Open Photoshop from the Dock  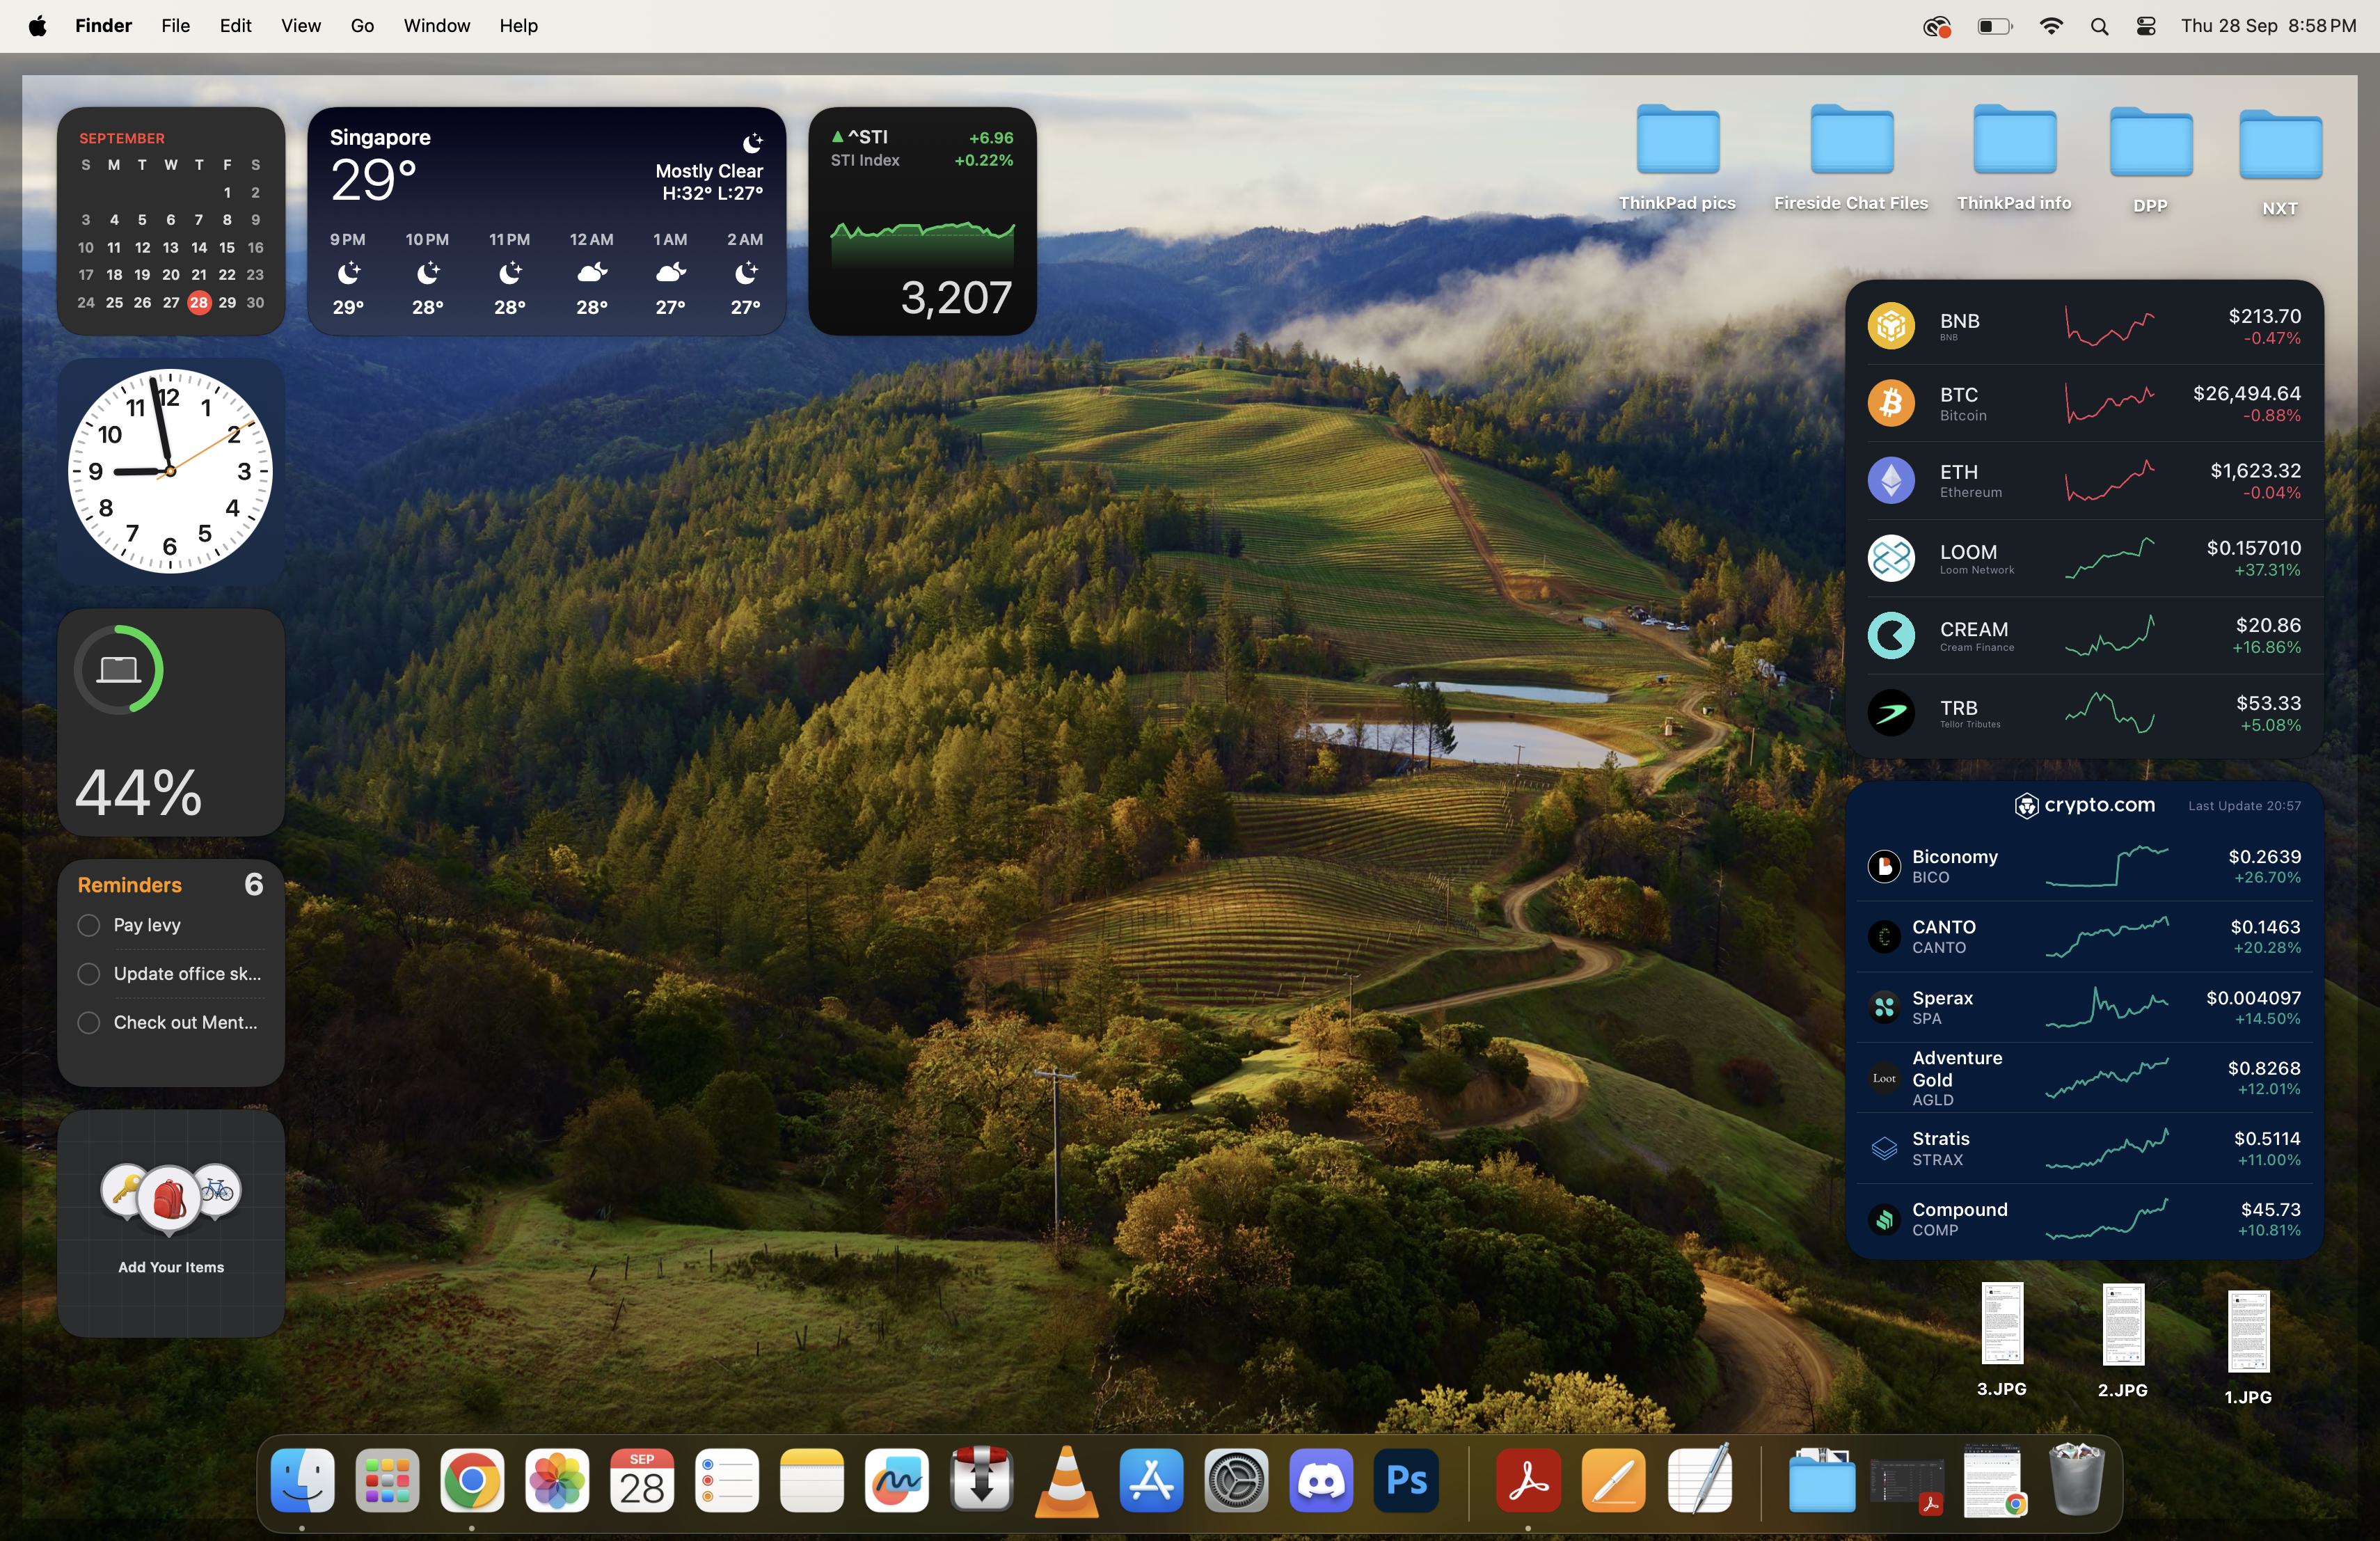[1407, 1480]
